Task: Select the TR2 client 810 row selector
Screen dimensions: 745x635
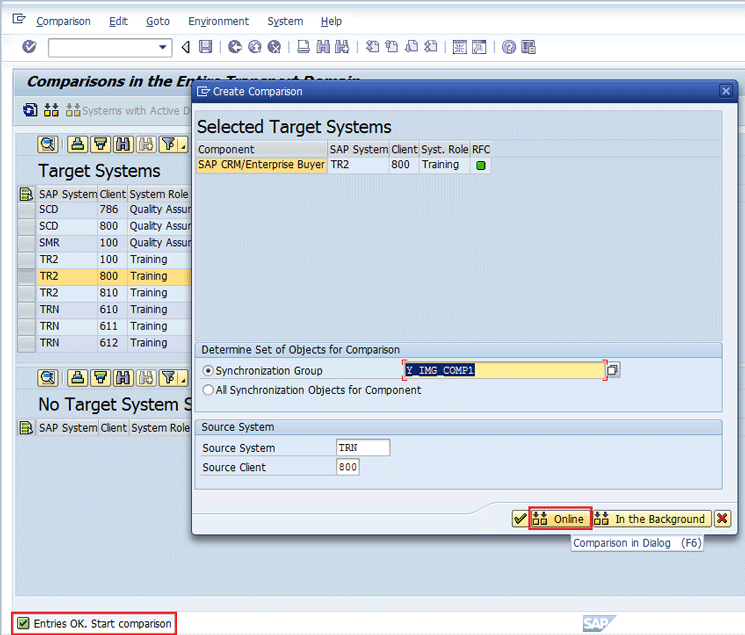Action: pyautogui.click(x=27, y=293)
